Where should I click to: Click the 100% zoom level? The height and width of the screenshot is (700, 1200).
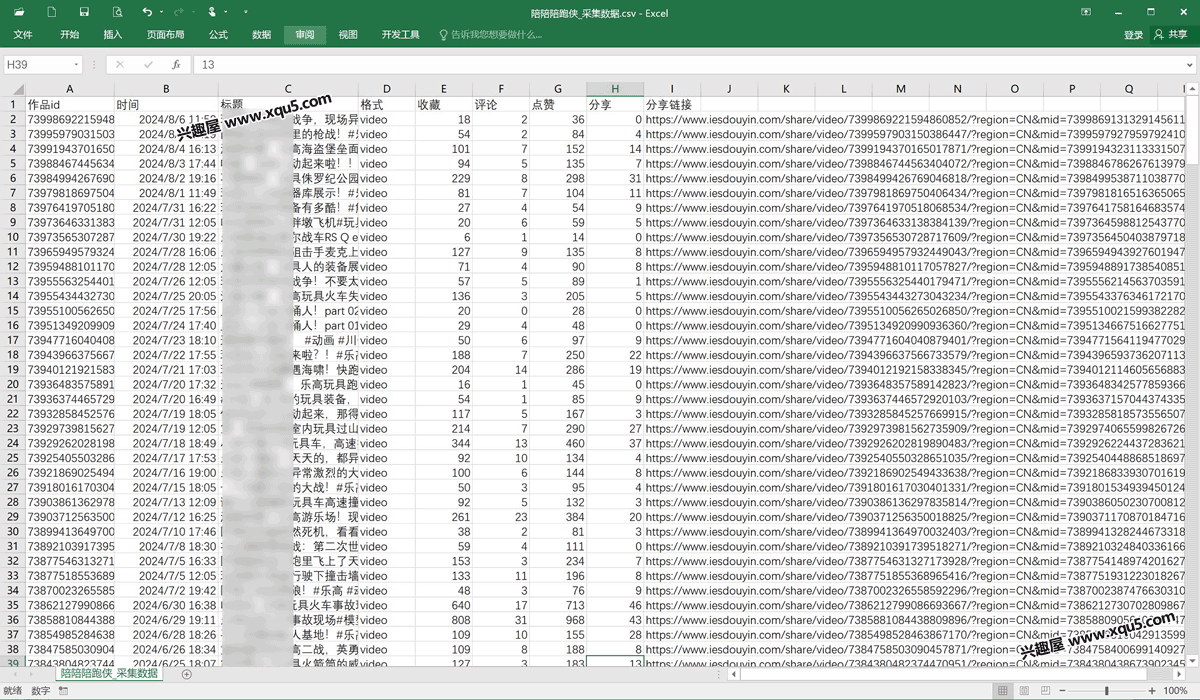click(x=1176, y=691)
